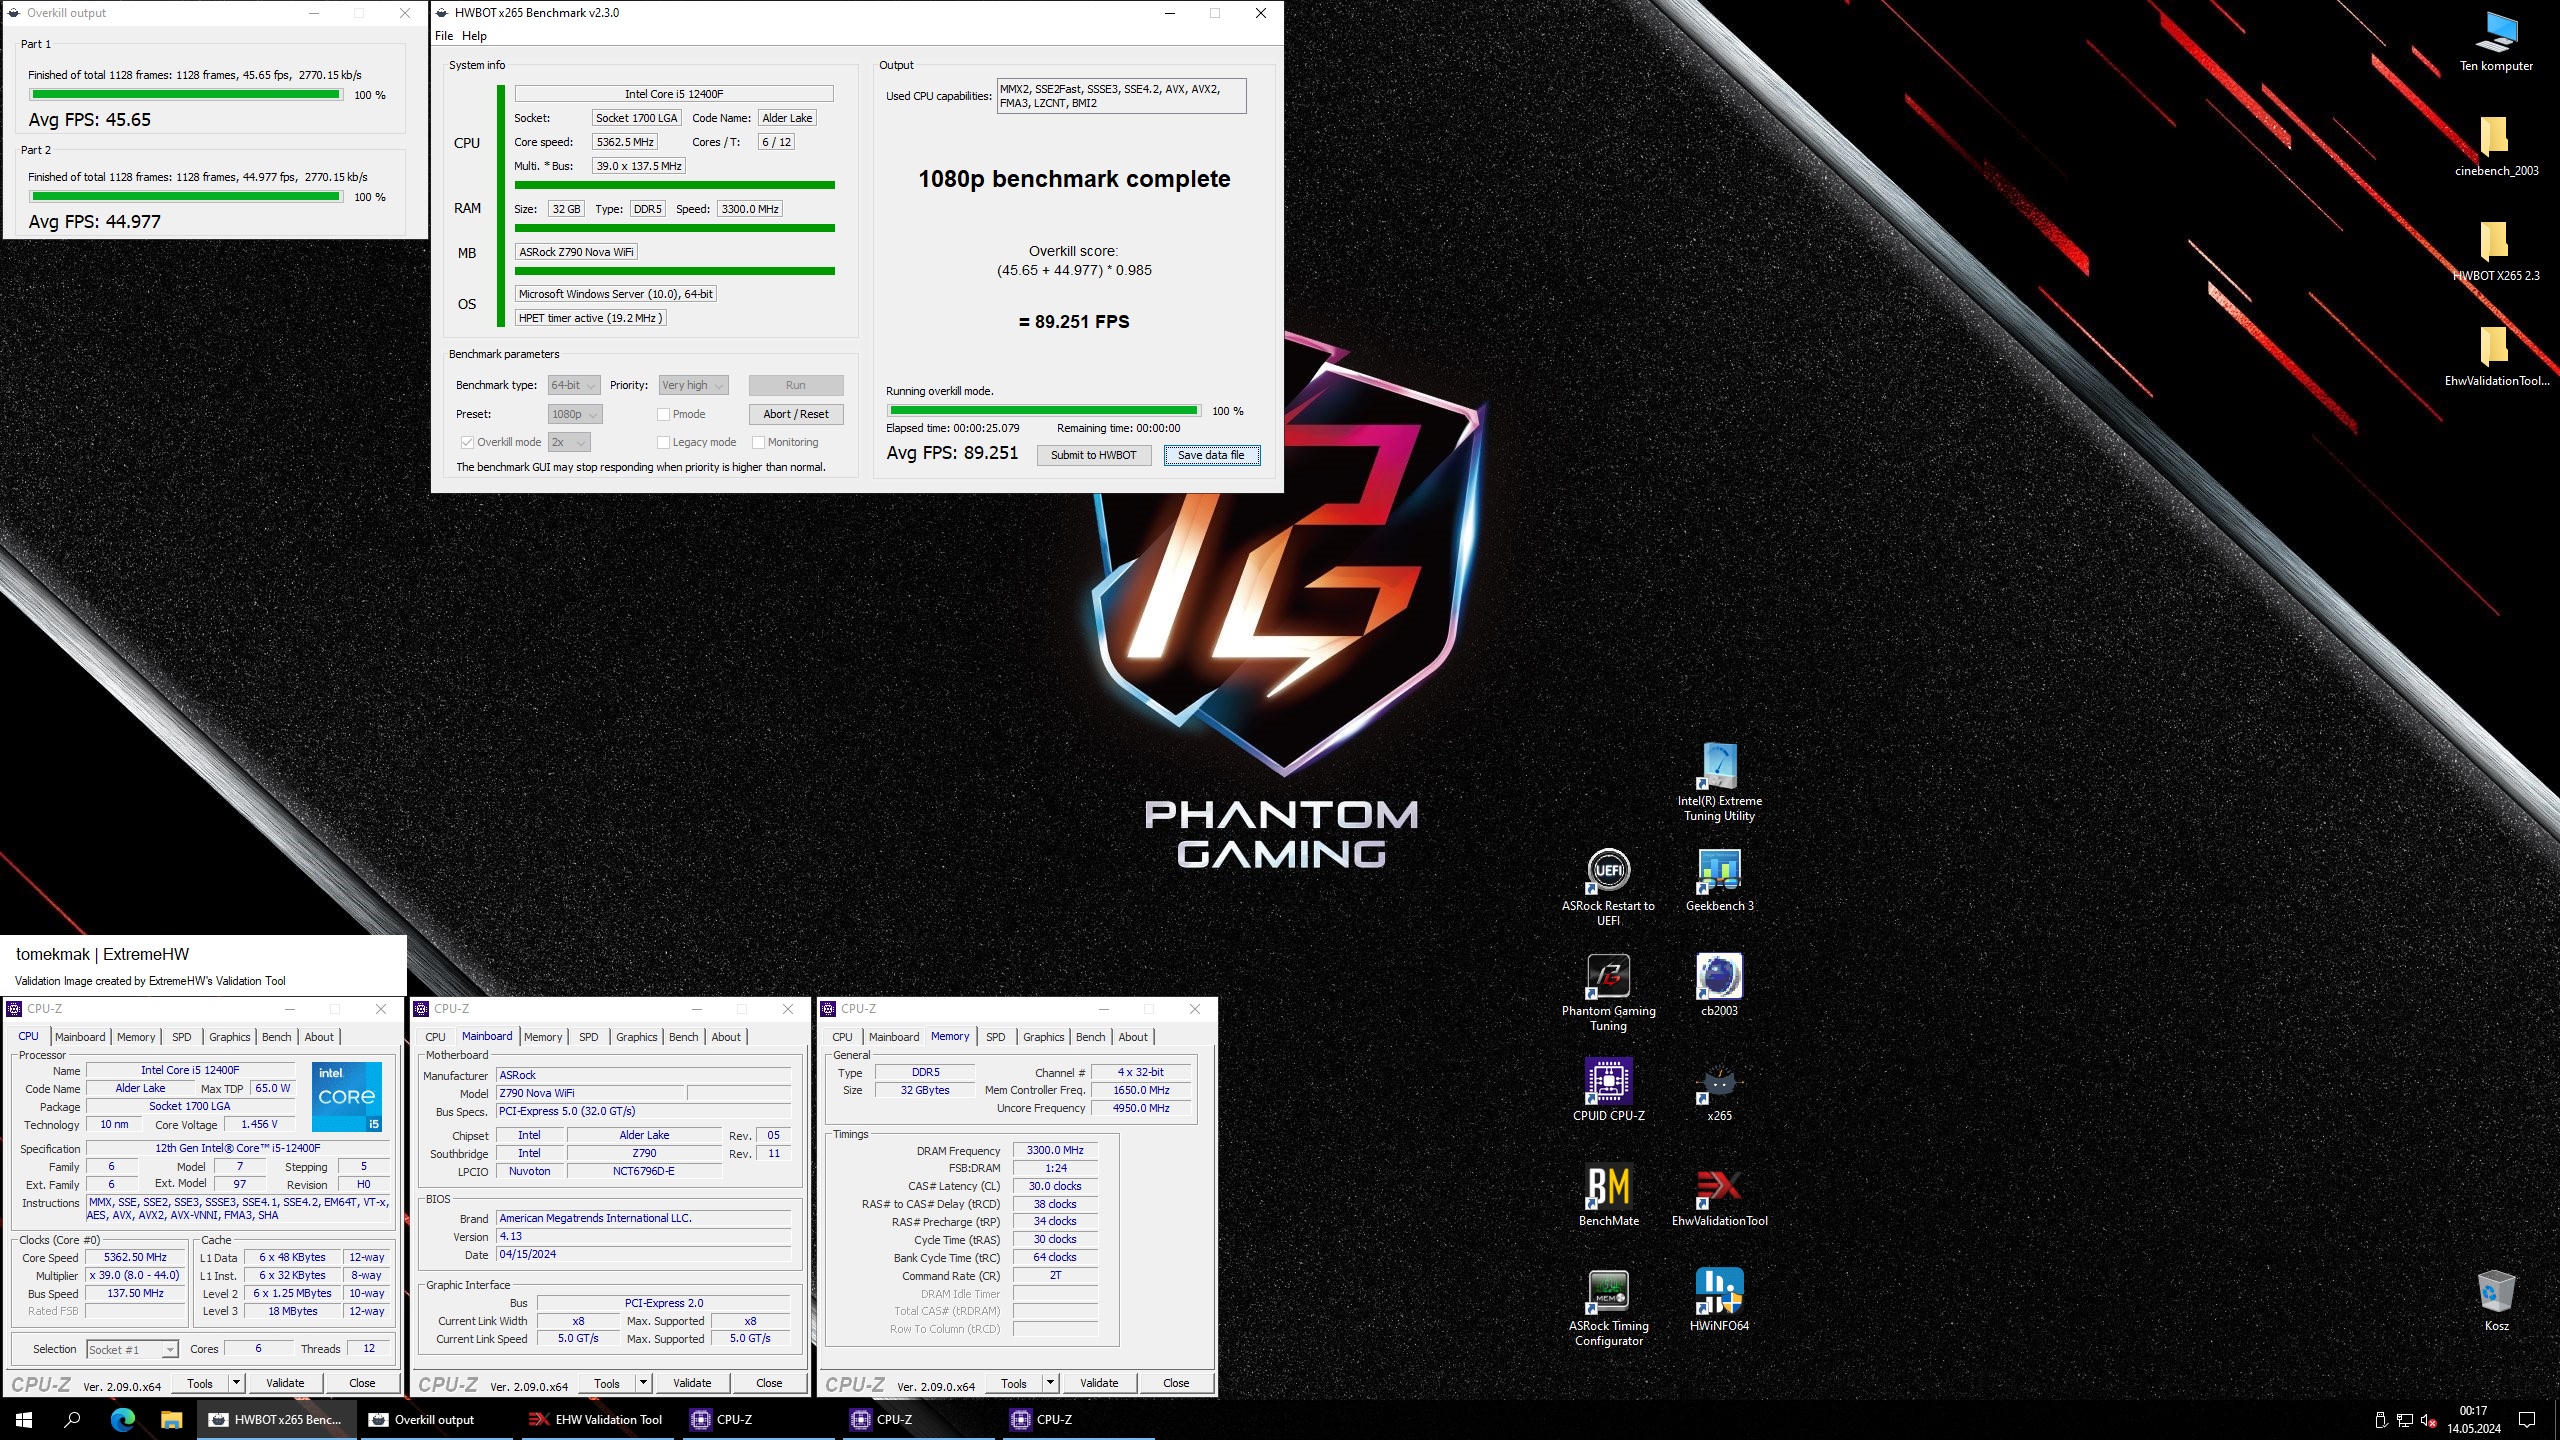The width and height of the screenshot is (2560, 1440).
Task: Switch to SPD tab in Mainboard CPU-Z window
Action: coord(589,1037)
